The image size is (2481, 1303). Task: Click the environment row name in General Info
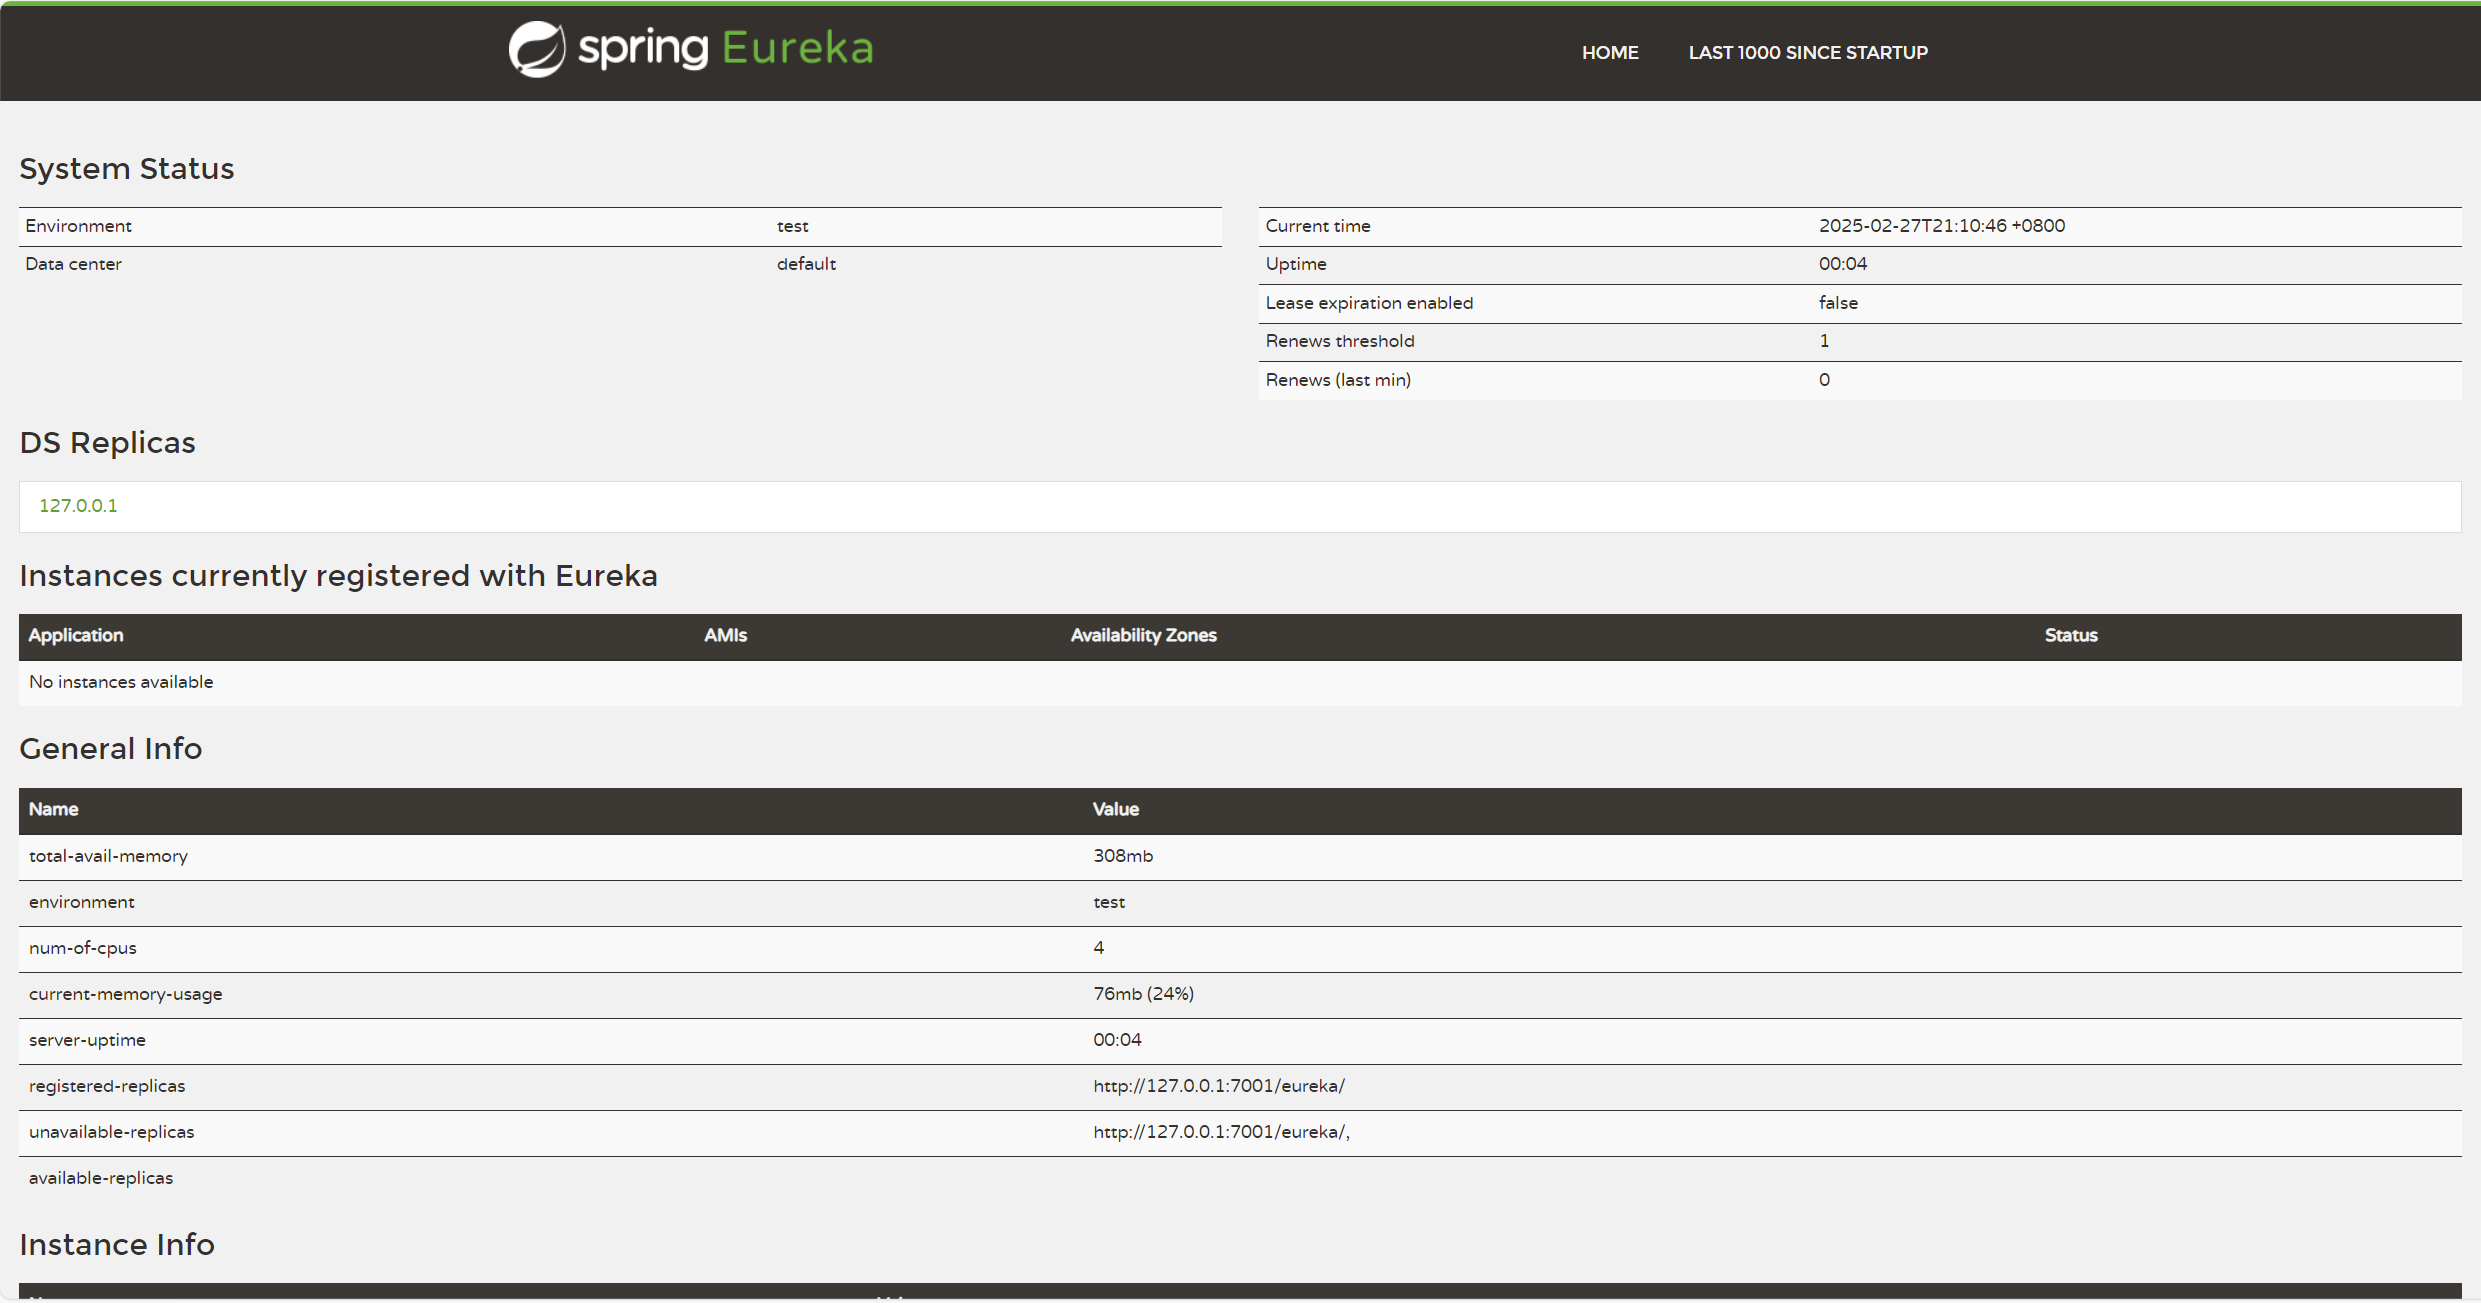pyautogui.click(x=82, y=903)
